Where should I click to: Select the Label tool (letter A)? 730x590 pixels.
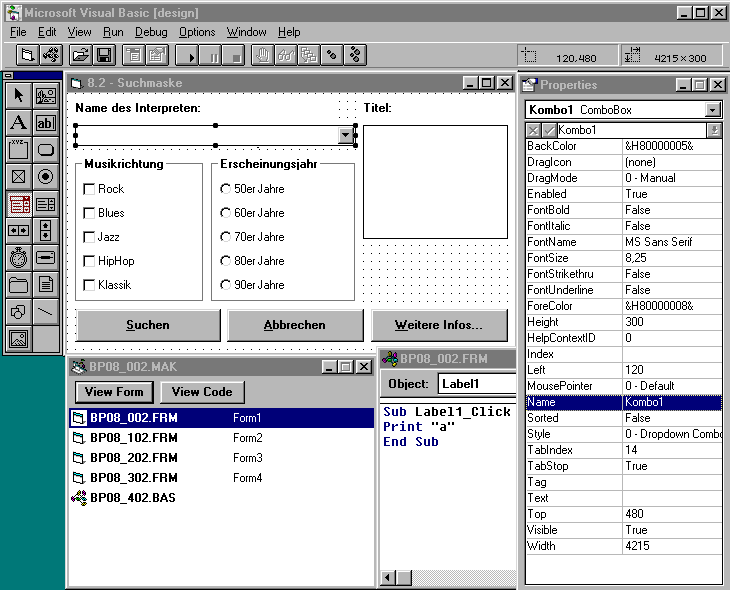18,123
